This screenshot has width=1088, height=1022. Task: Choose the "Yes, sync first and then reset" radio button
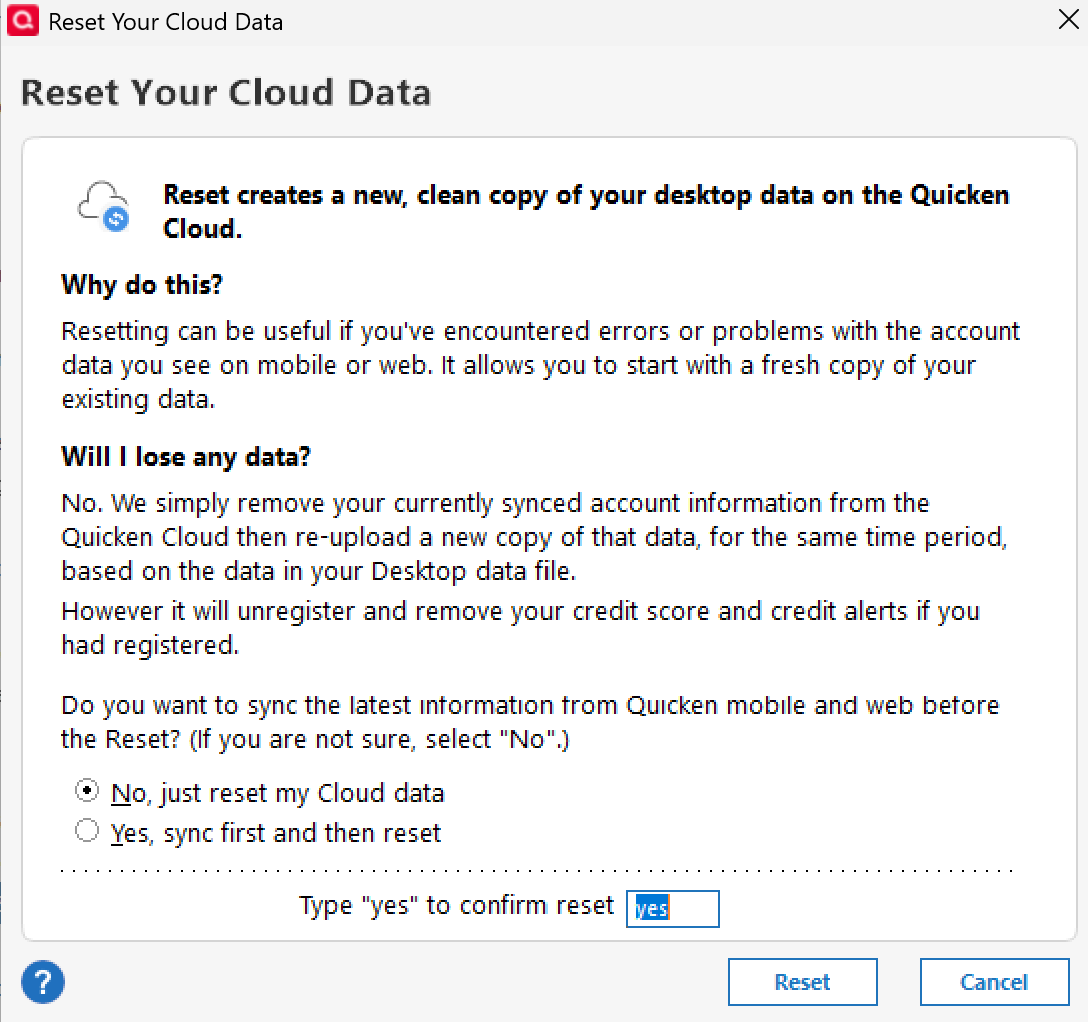tap(88, 830)
